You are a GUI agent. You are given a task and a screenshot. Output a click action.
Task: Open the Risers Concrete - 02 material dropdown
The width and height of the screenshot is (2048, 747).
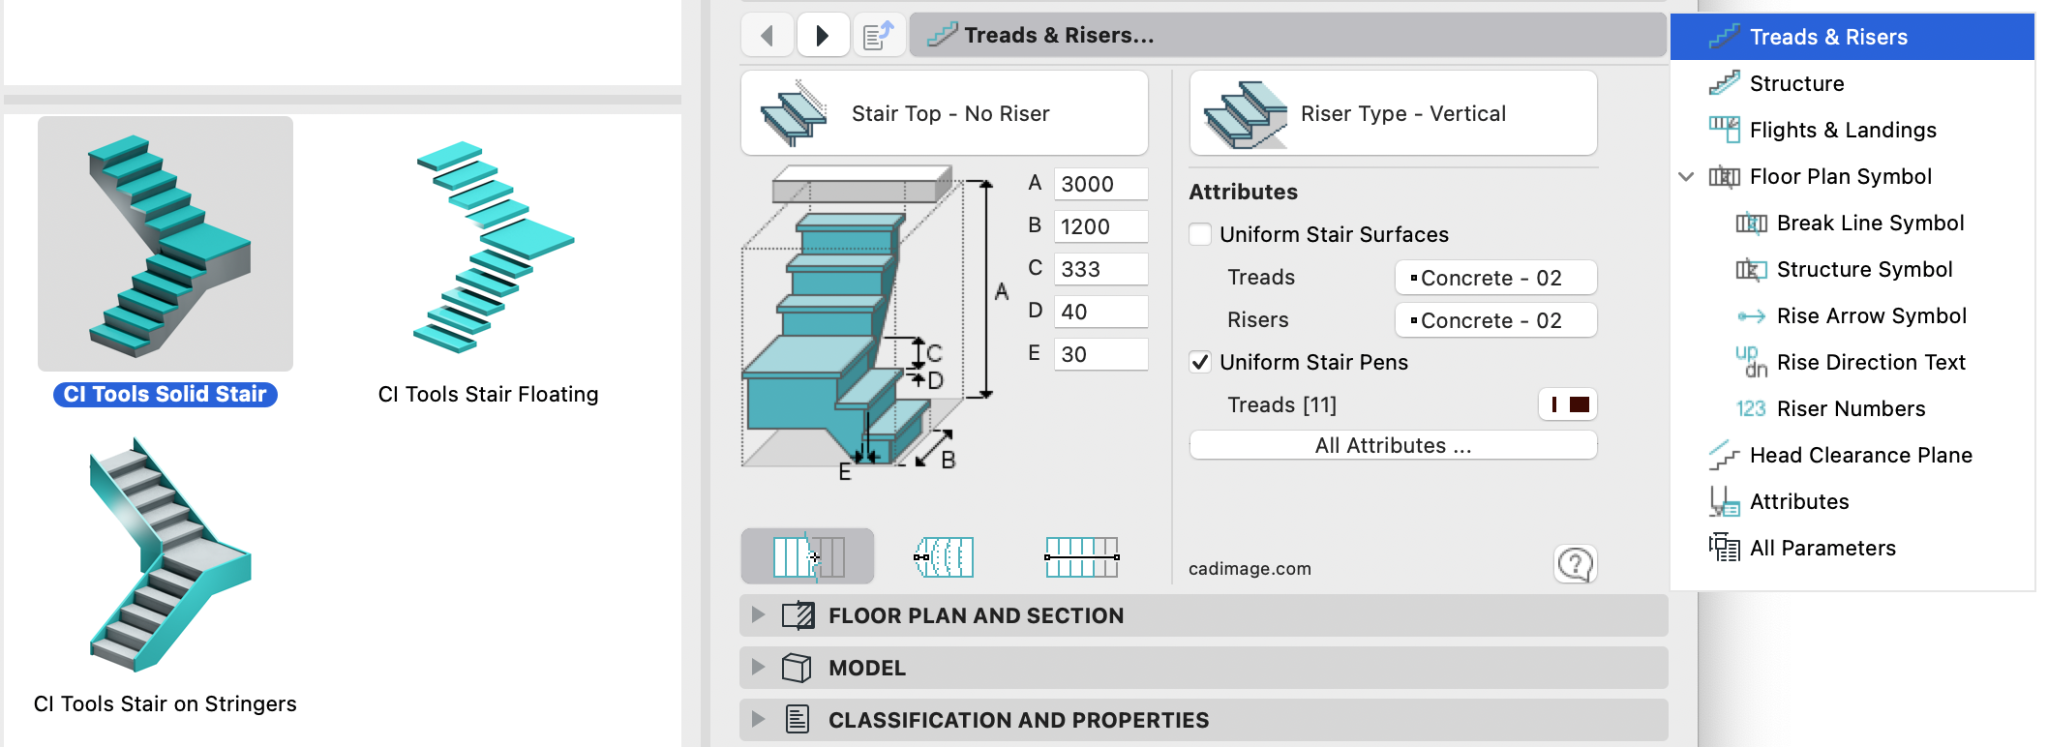coord(1496,320)
